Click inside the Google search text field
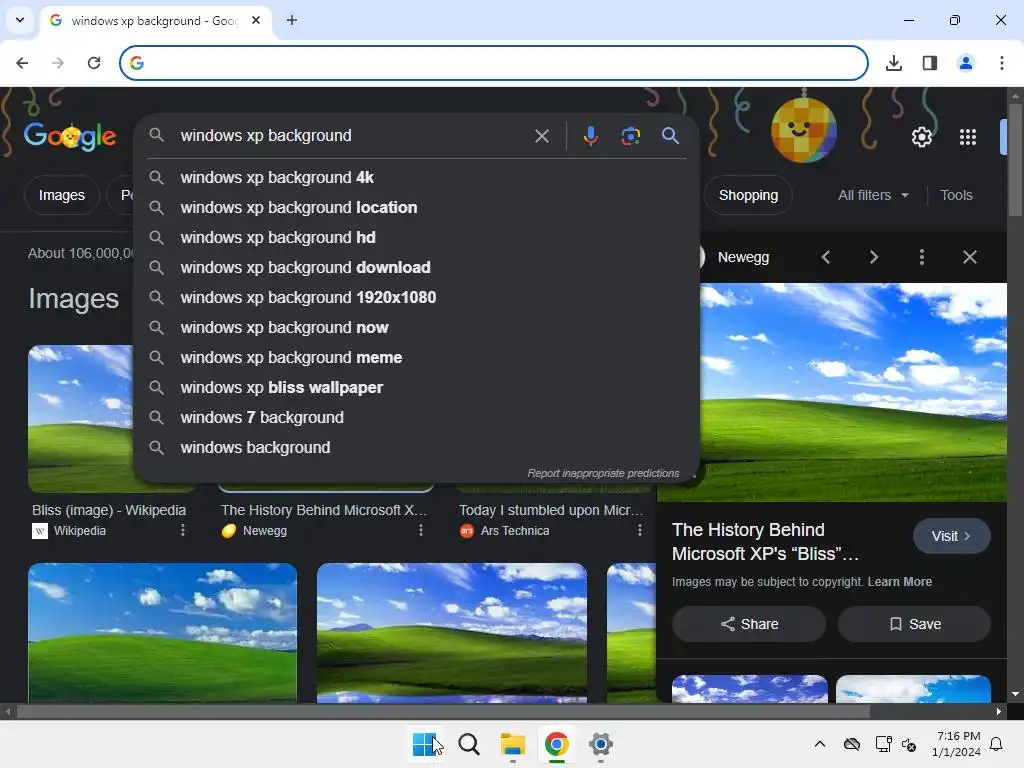The height and width of the screenshot is (768, 1024). coord(353,136)
